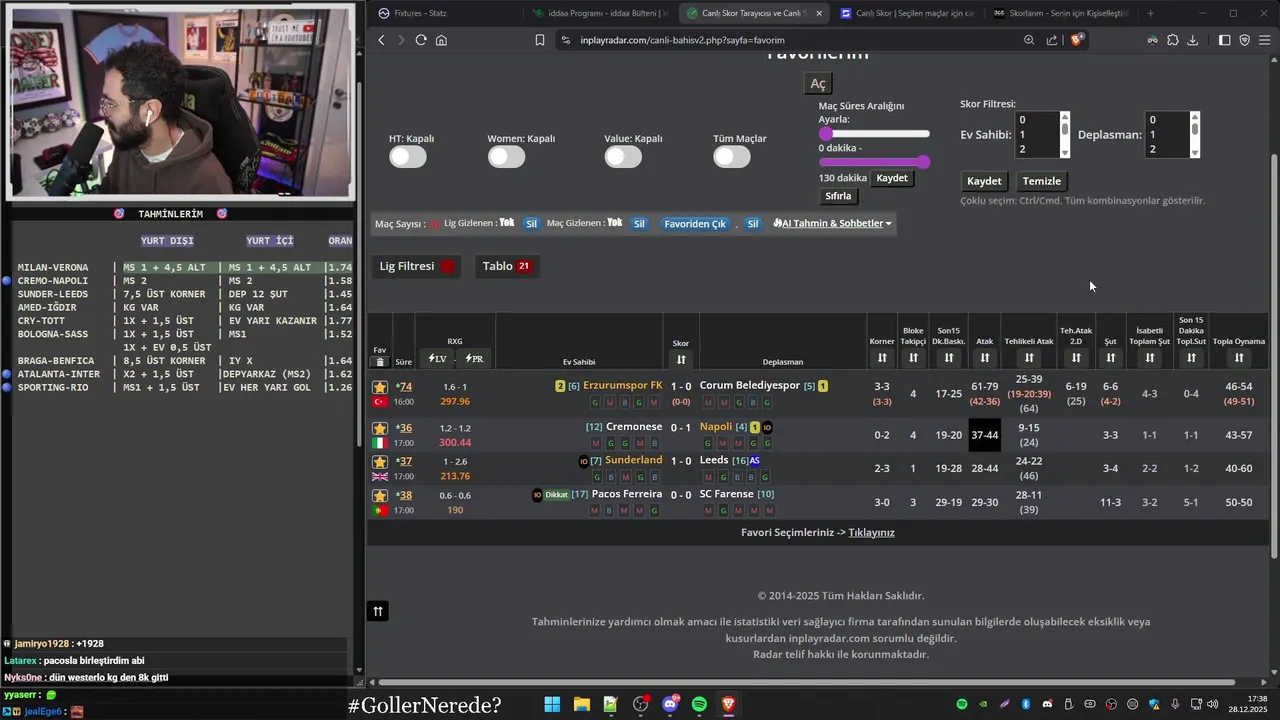Toggle the Value: Kapalı switch
This screenshot has width=1280, height=720.
(x=623, y=157)
